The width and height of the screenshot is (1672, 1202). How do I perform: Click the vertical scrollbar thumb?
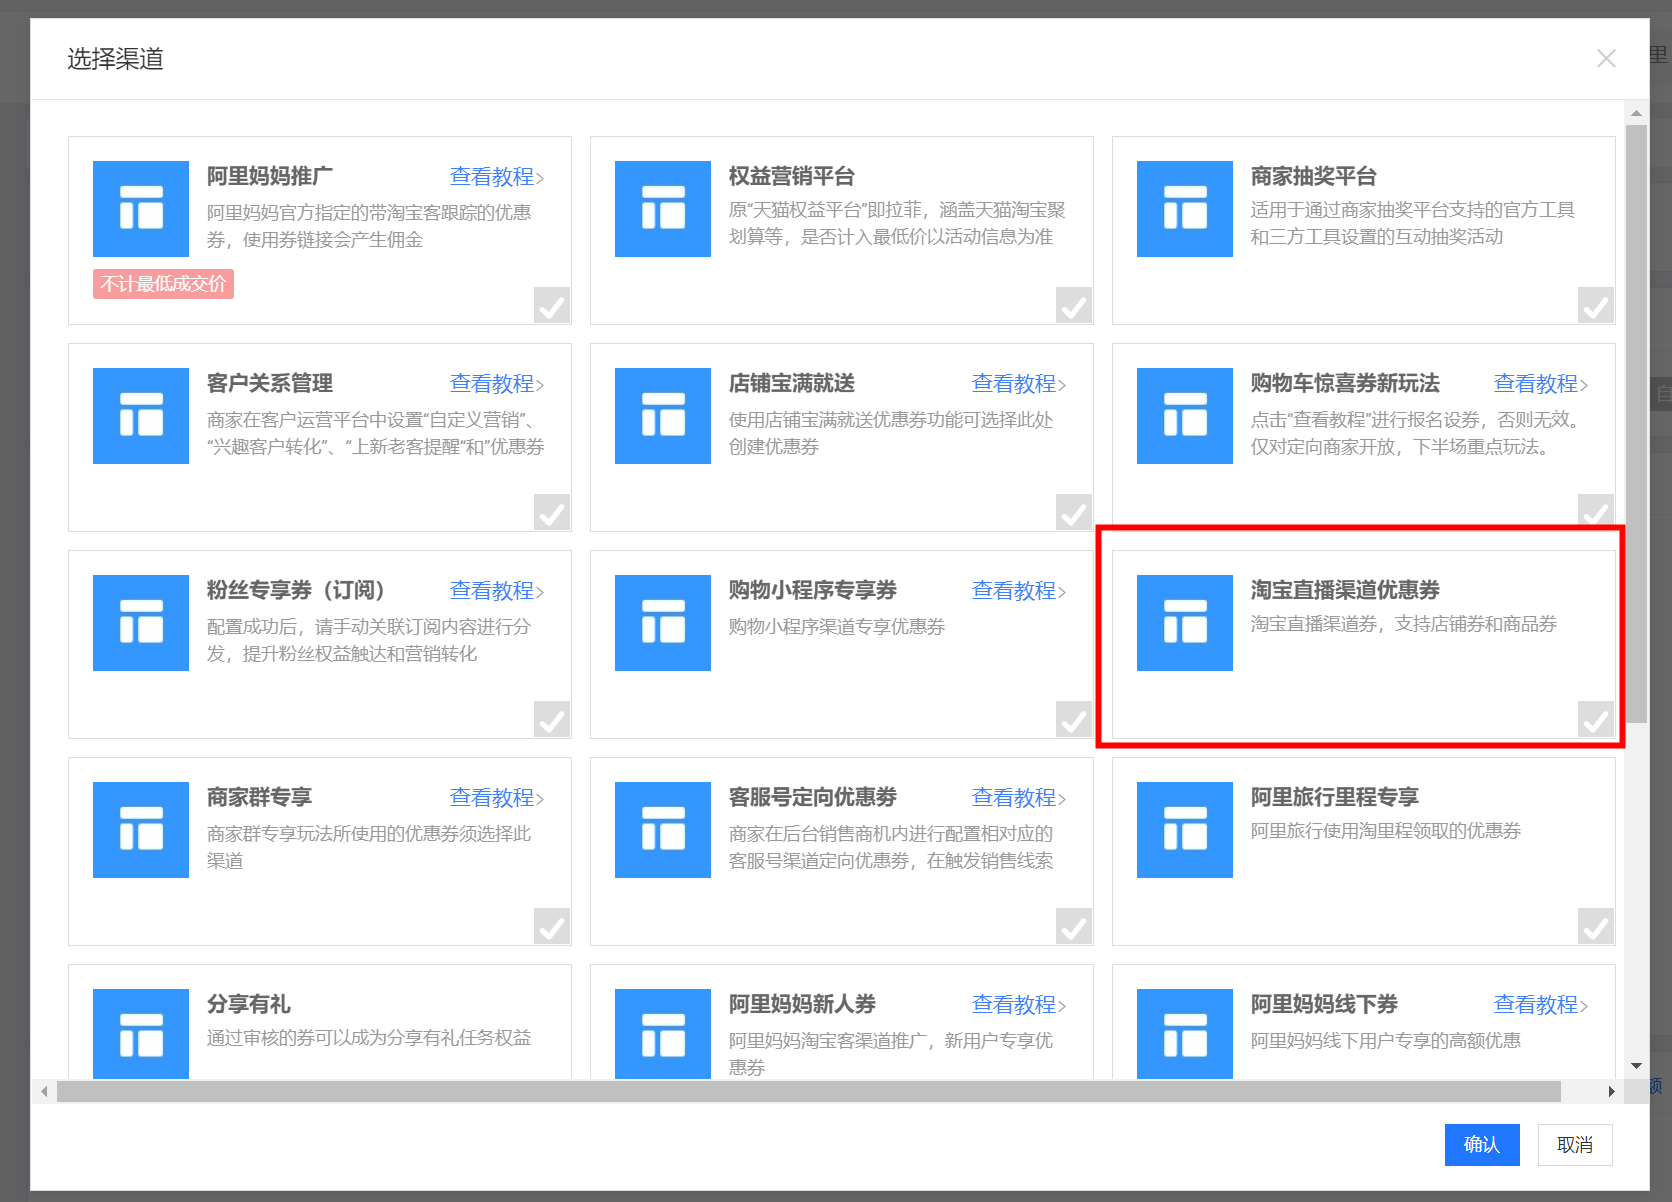(1636, 423)
